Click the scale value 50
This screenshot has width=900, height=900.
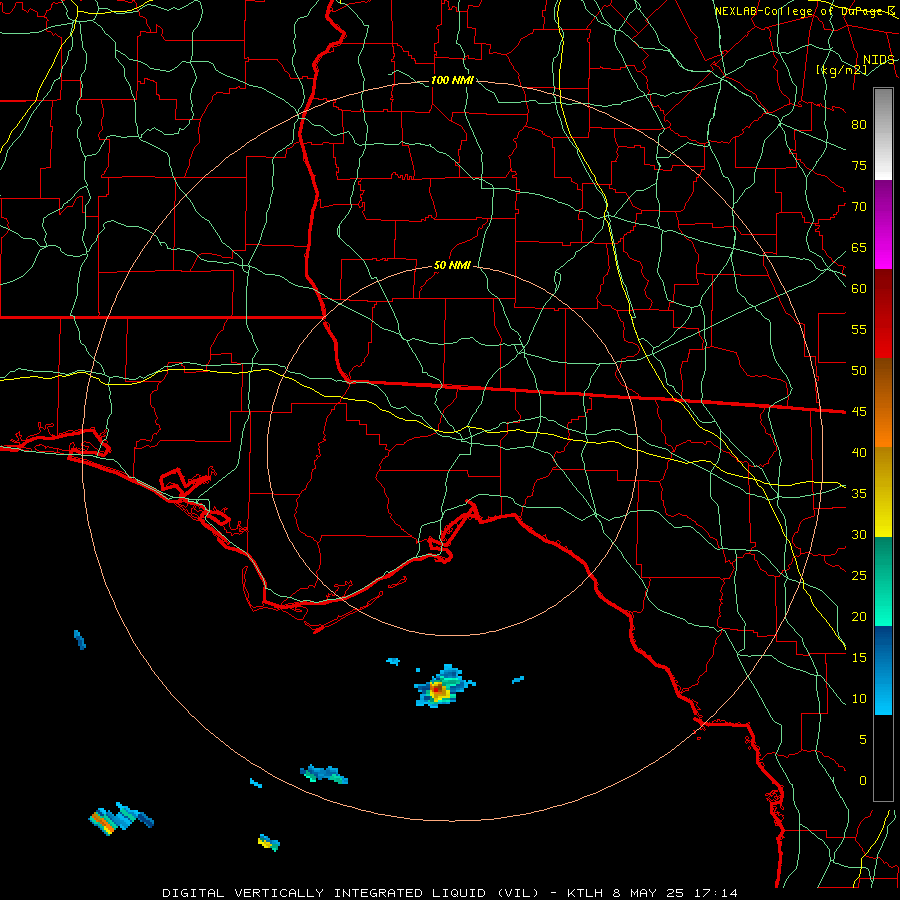coord(859,371)
